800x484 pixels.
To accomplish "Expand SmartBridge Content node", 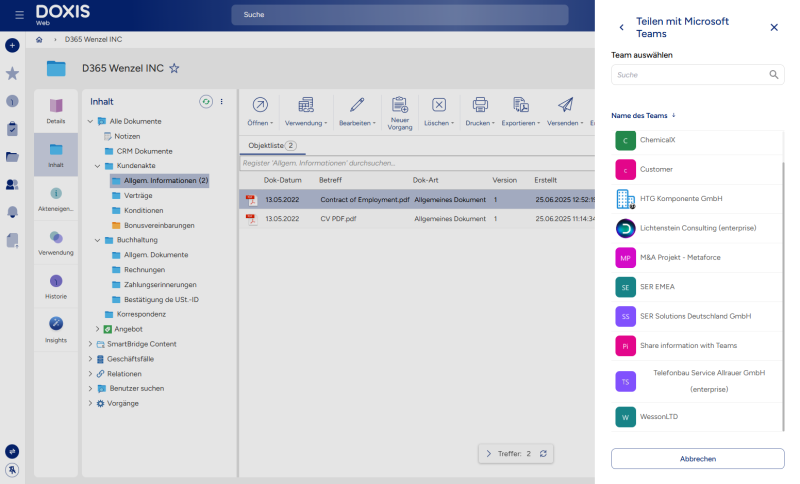I will 90,344.
